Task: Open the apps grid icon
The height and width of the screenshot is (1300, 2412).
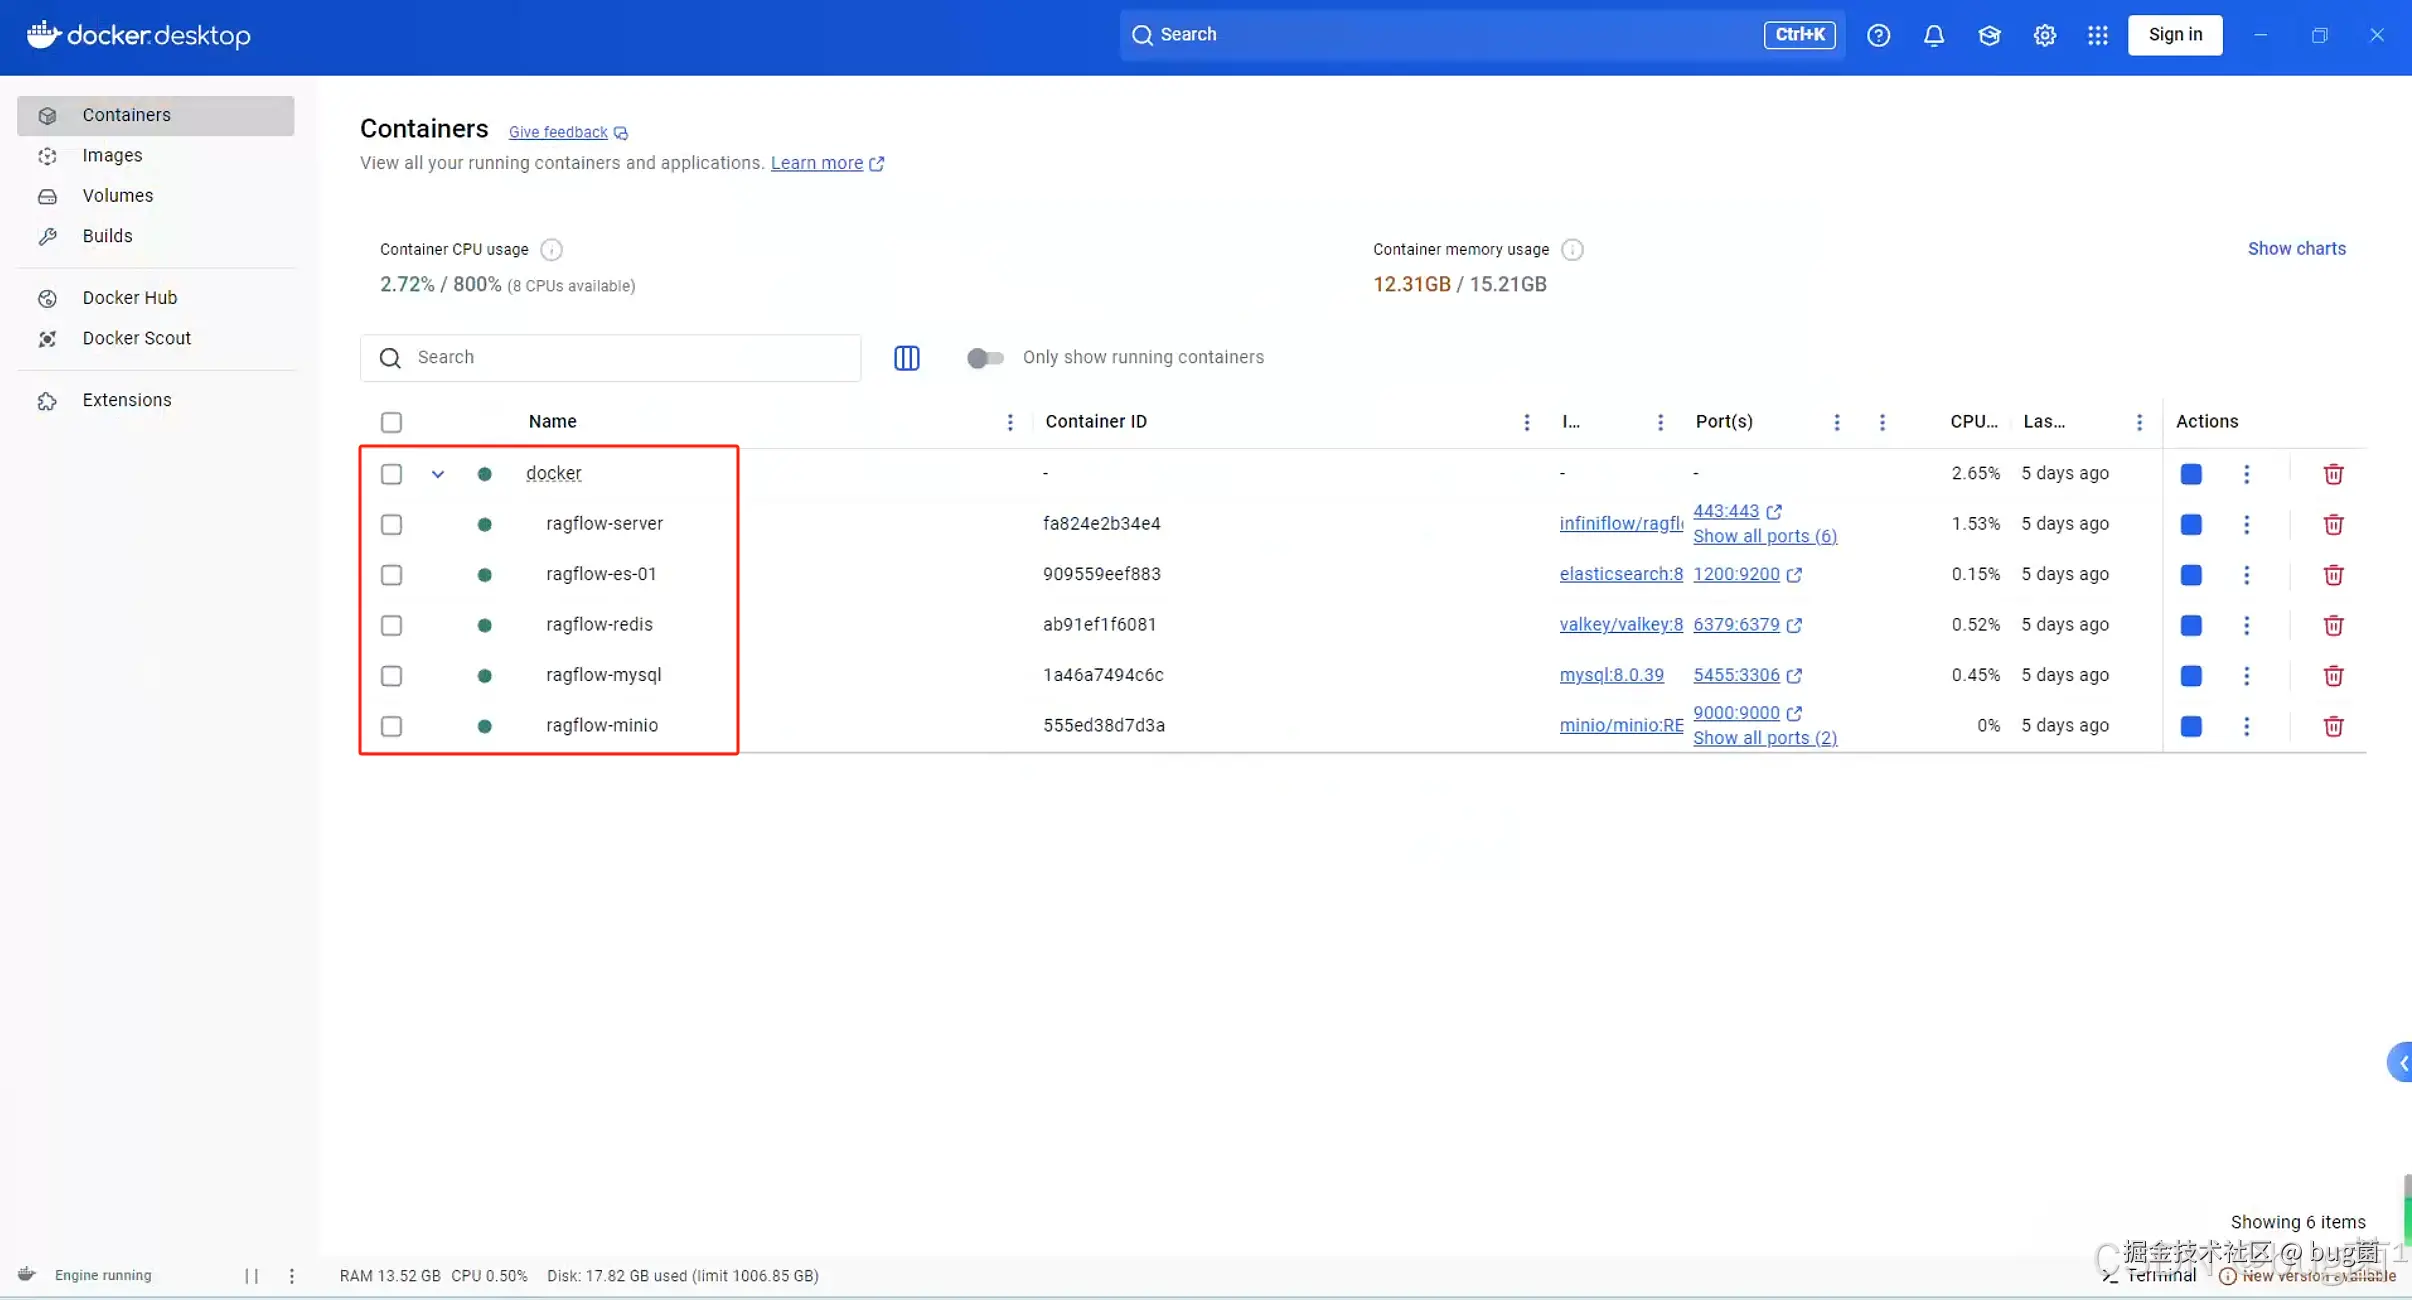Action: pos(2097,35)
